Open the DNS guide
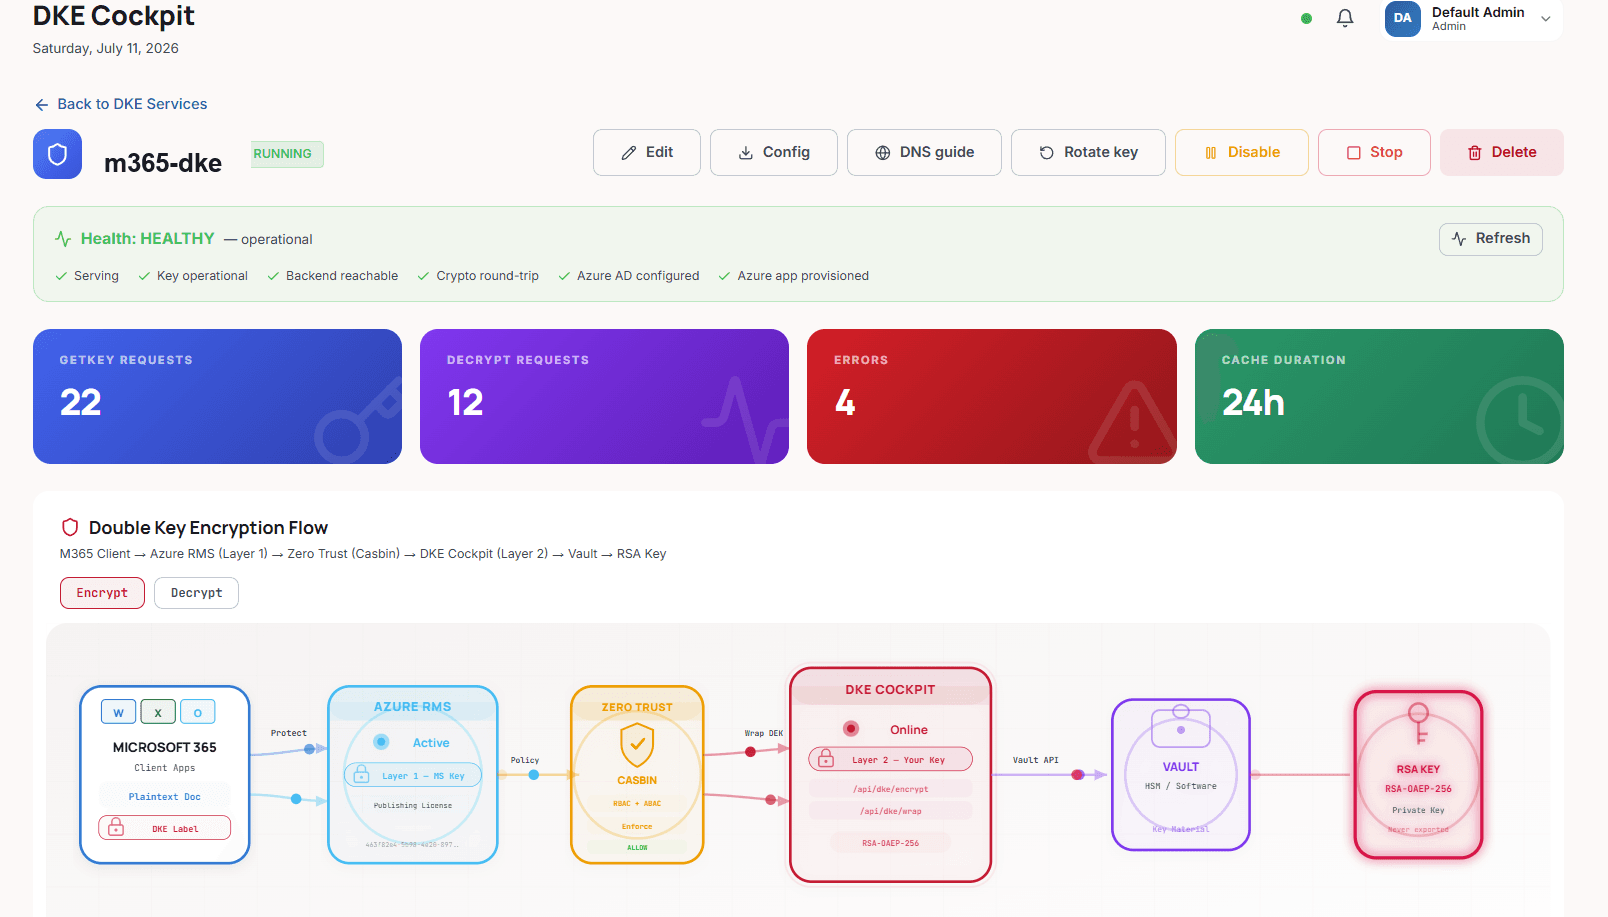The image size is (1608, 917). [924, 152]
